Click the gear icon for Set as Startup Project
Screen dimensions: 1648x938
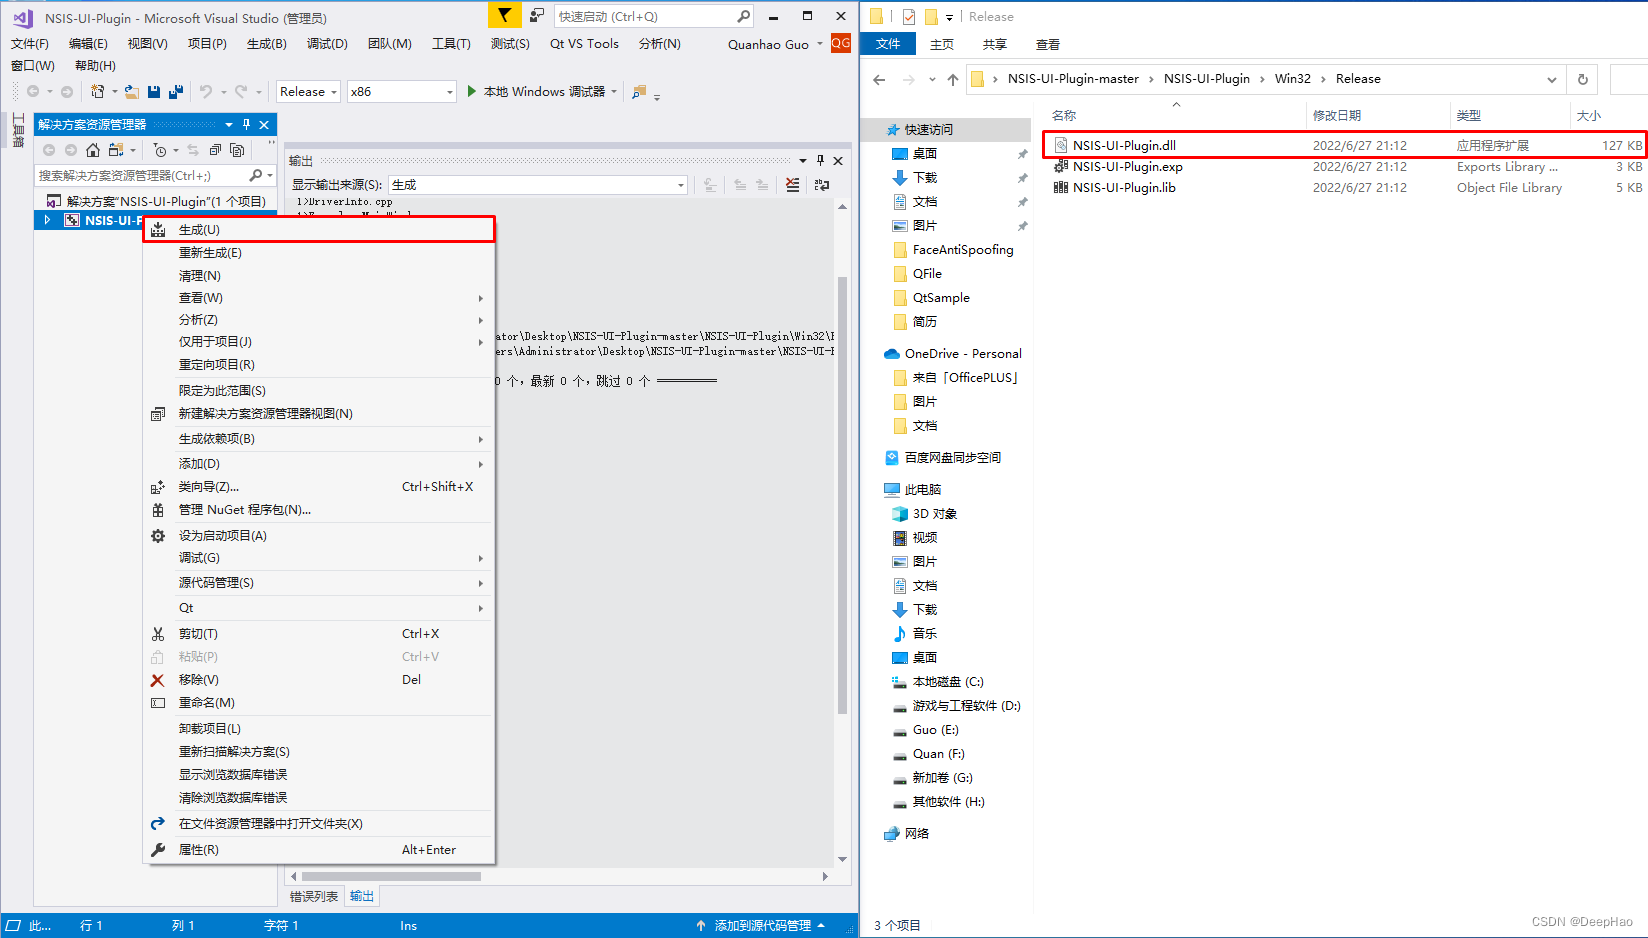point(158,536)
